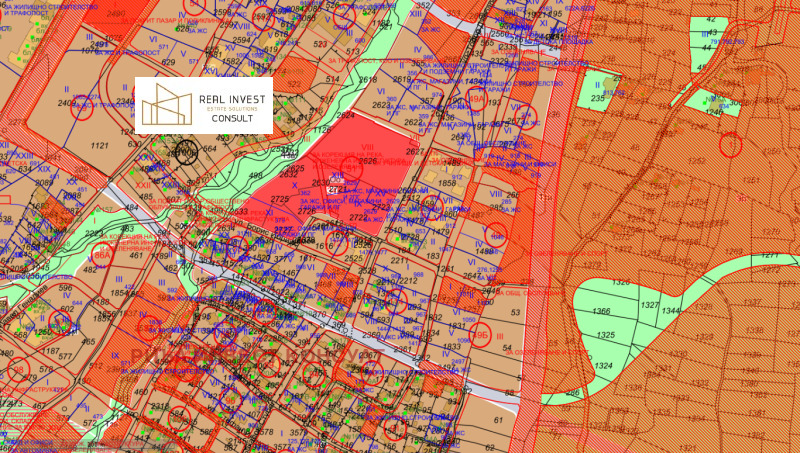Select parcel label 2624
This screenshot has height=453, width=800.
[x=345, y=115]
